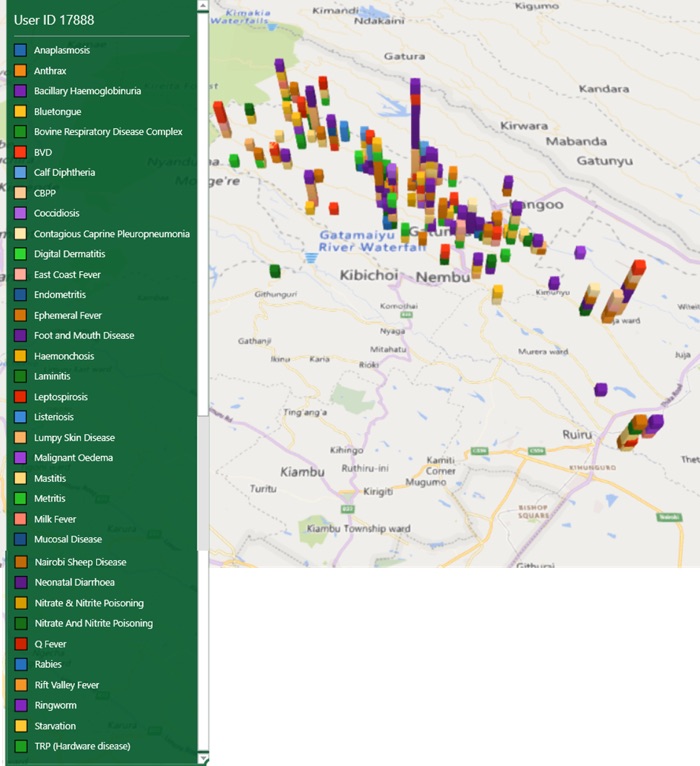Click the Gatamaiyu River Waterfall label
Image resolution: width=700 pixels, height=766 pixels.
coord(372,241)
